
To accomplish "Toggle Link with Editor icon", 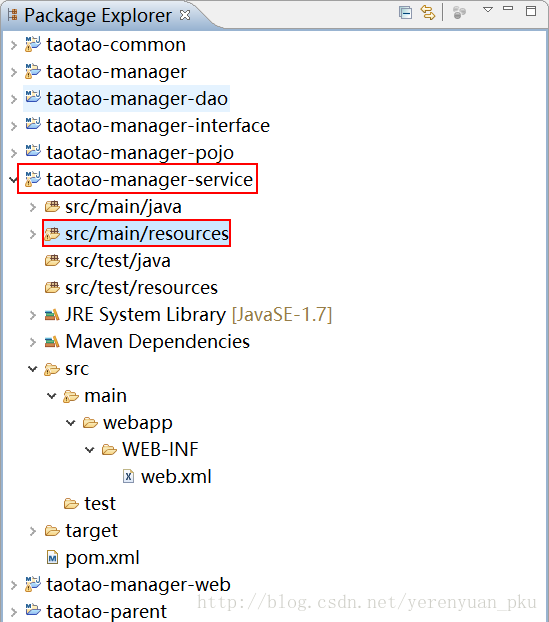I will (428, 13).
